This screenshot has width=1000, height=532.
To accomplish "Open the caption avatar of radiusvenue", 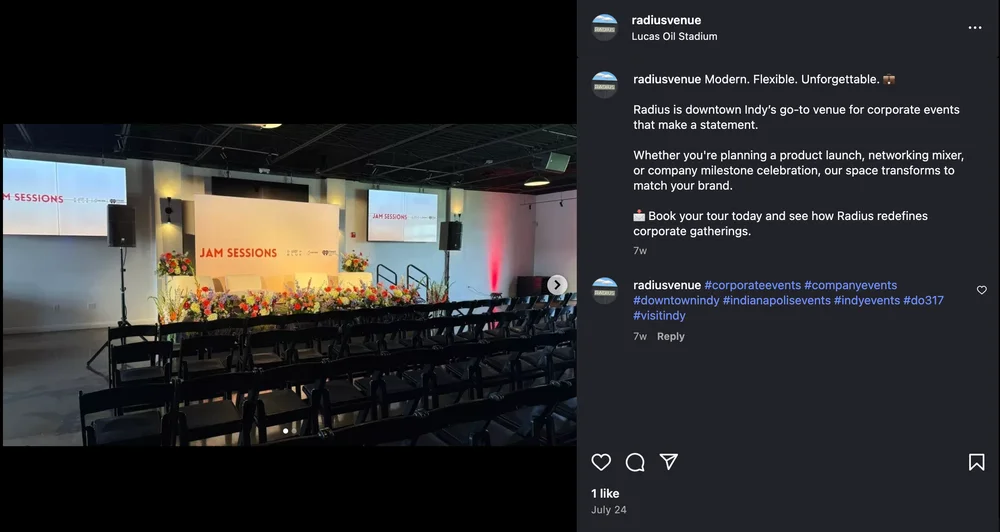I will click(x=605, y=85).
